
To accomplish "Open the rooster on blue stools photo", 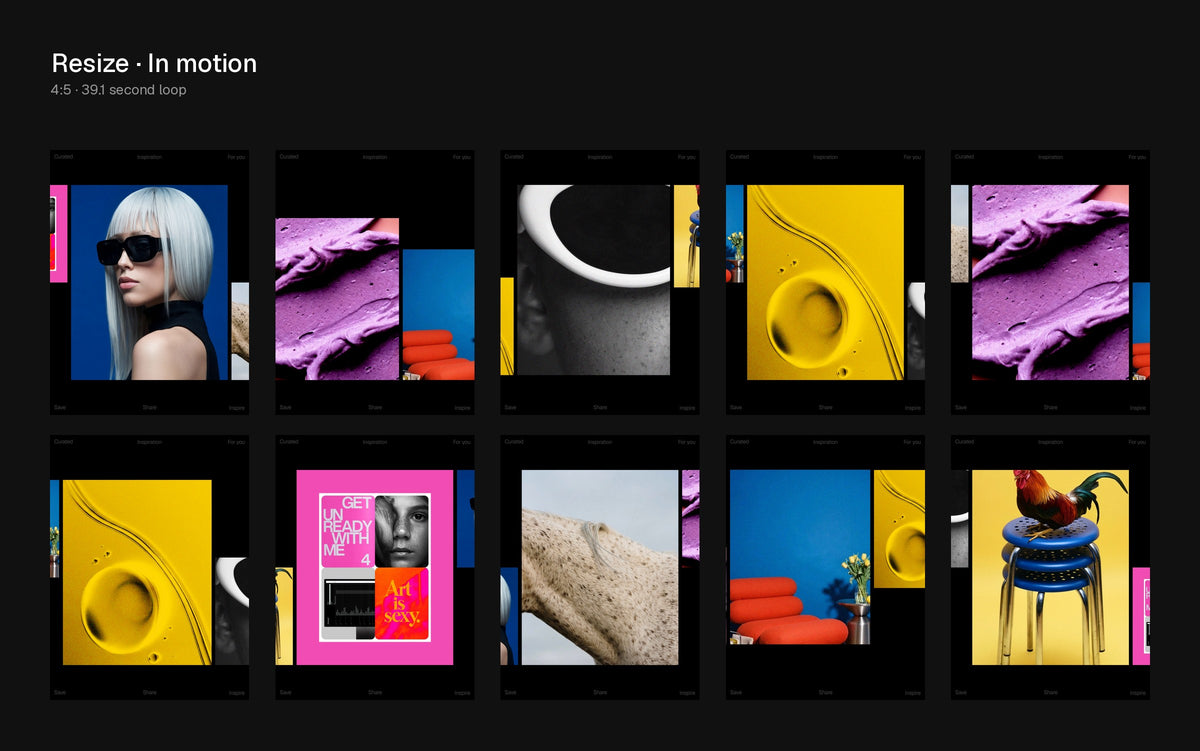I will click(x=1050, y=567).
